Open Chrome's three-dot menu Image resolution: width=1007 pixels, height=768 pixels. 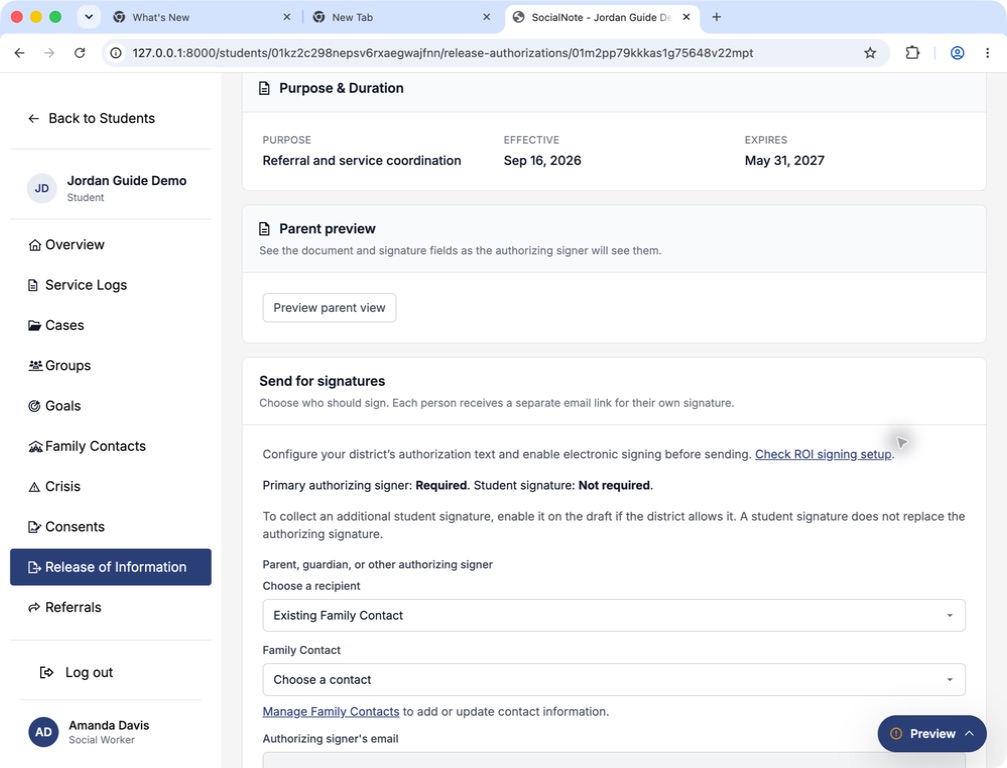click(988, 53)
